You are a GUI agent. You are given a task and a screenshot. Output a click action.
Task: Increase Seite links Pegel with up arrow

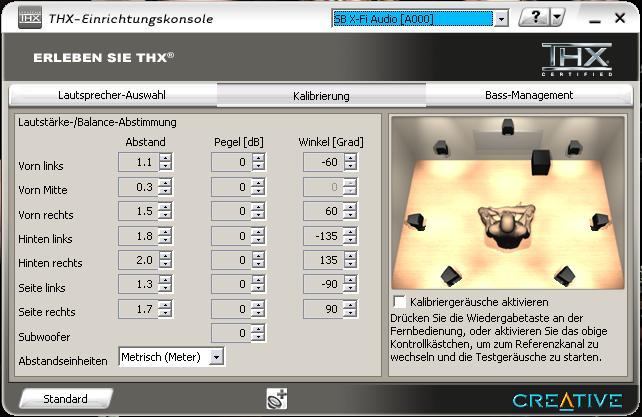(x=258, y=279)
